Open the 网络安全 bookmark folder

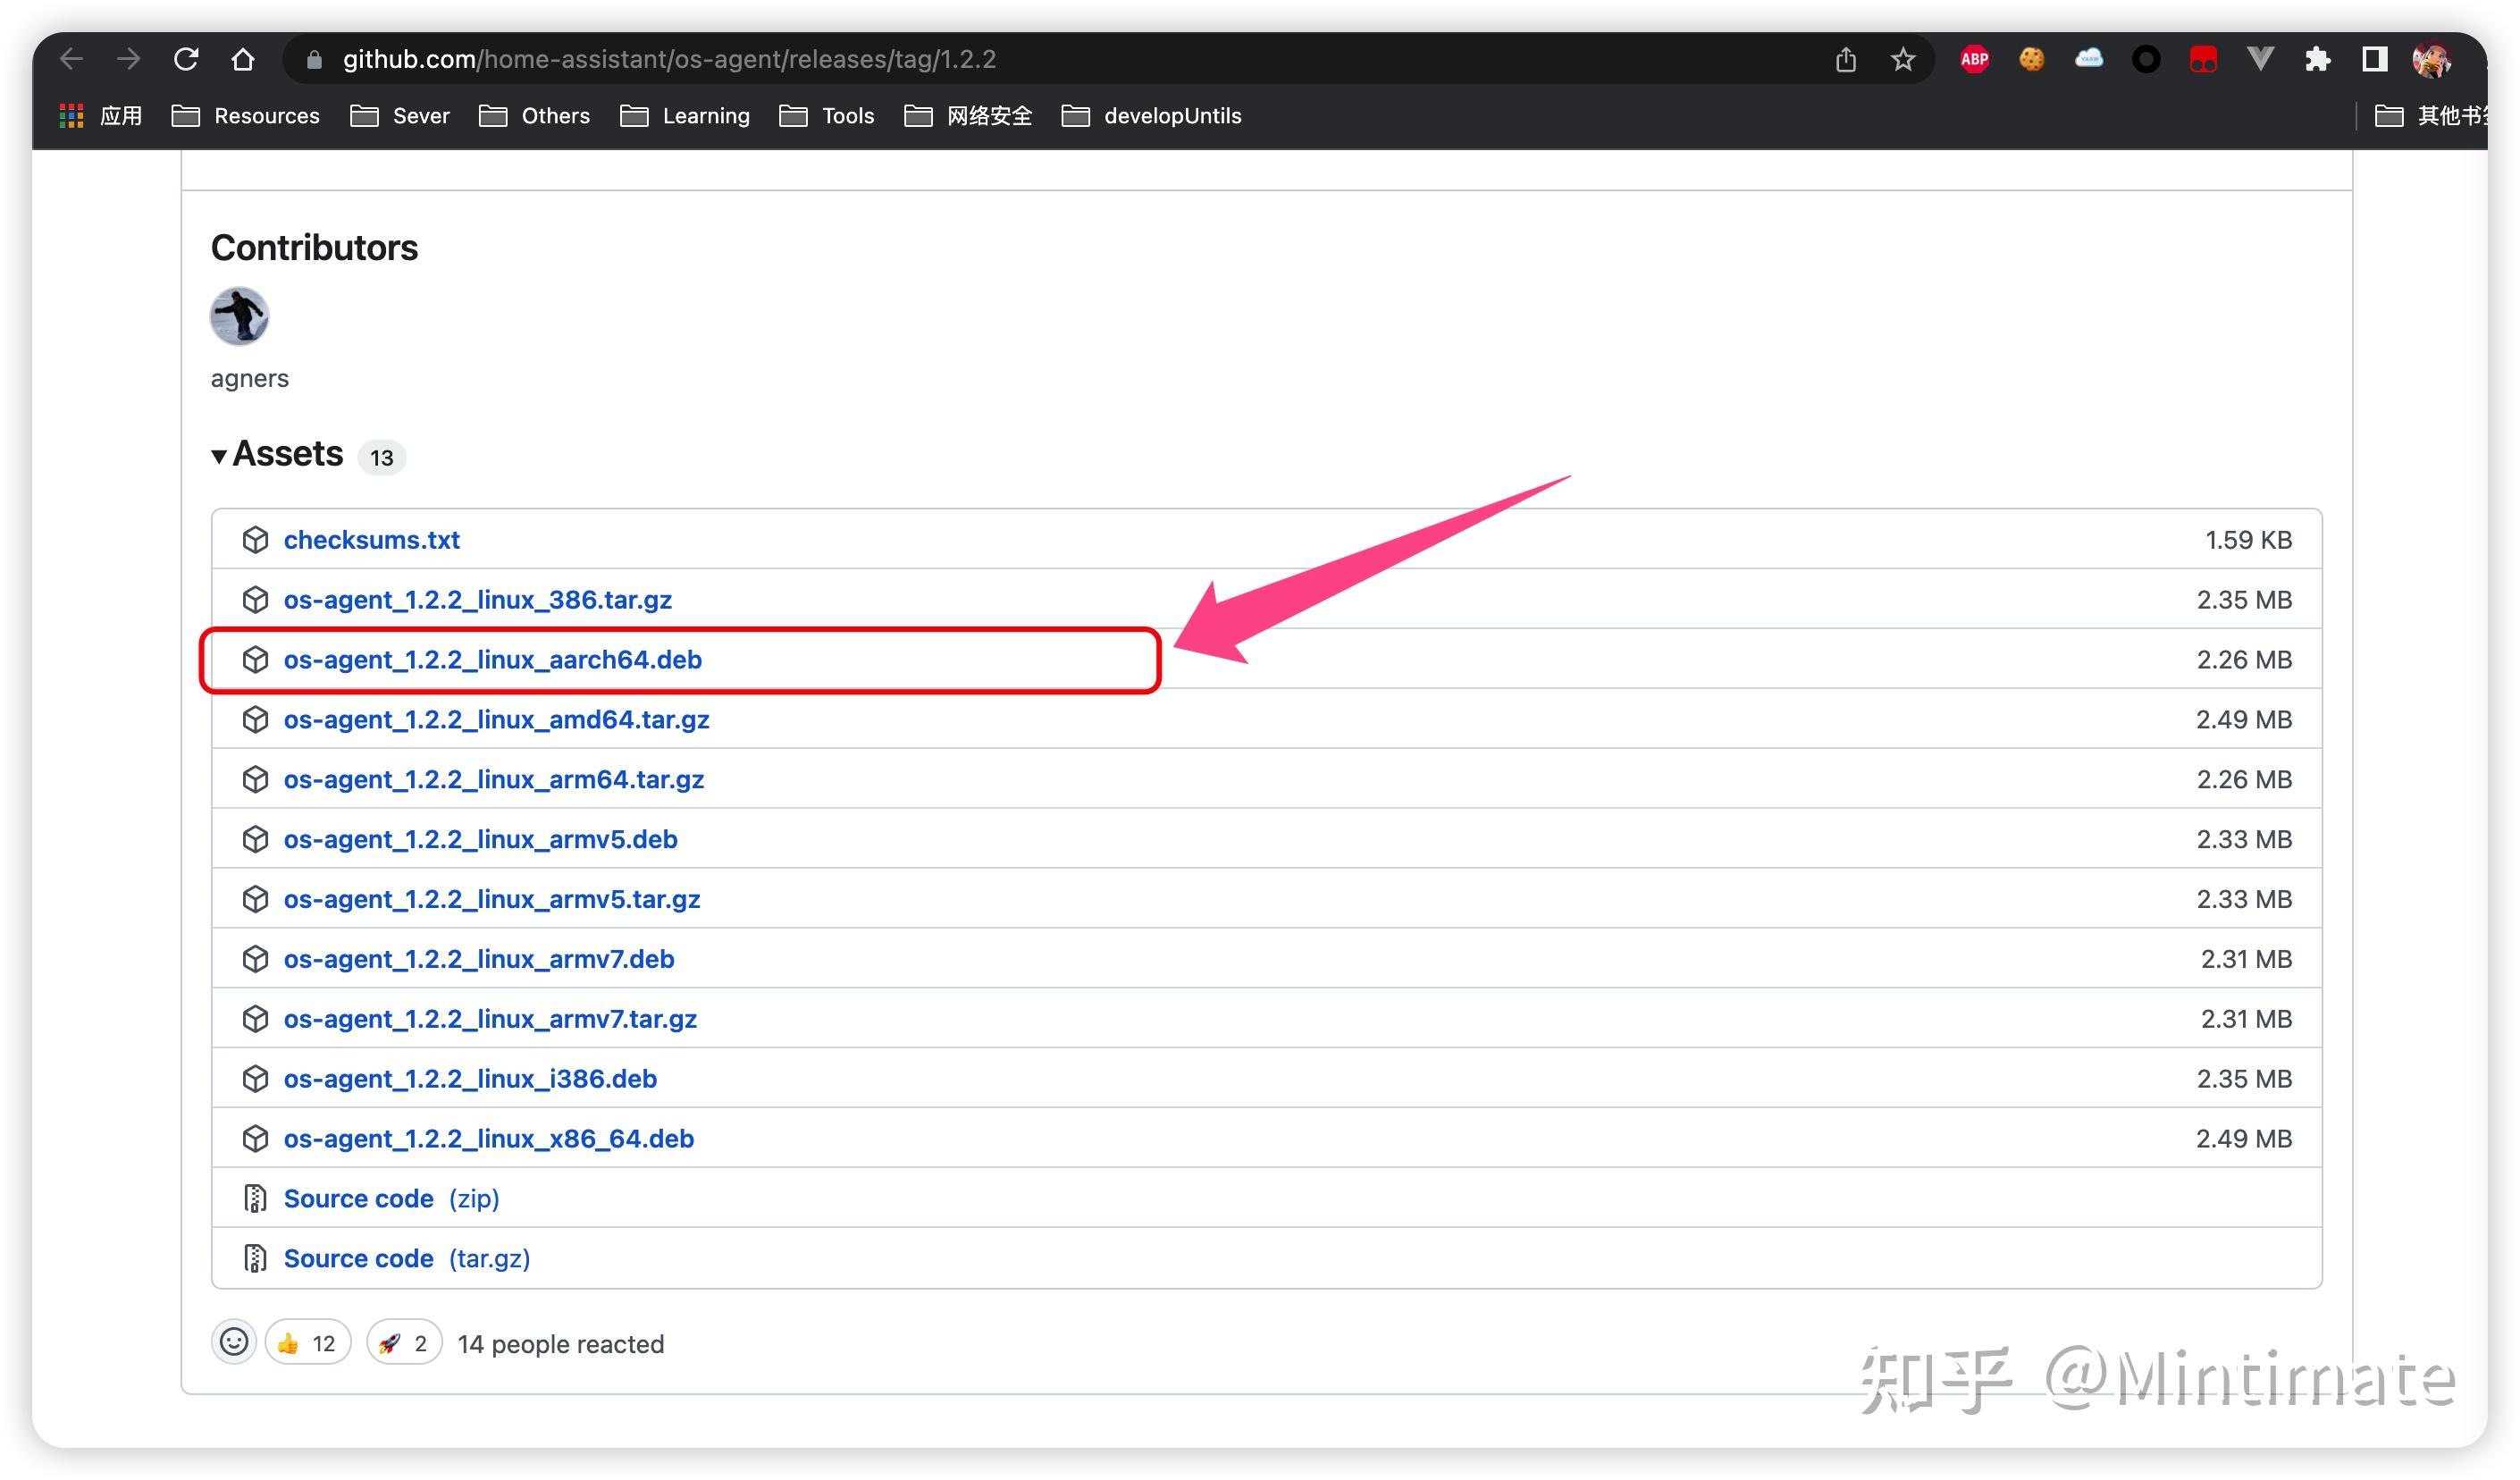point(968,116)
